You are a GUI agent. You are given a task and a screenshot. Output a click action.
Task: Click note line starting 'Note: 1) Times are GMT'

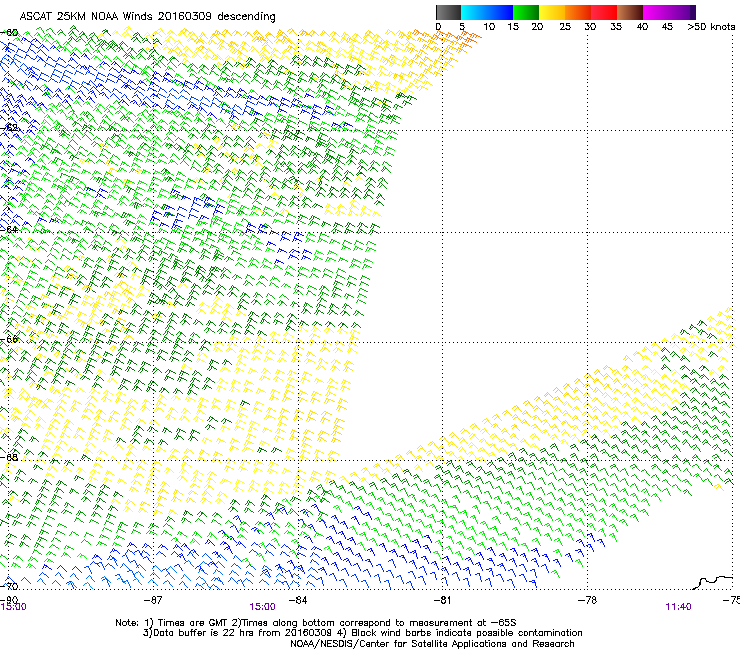pyautogui.click(x=315, y=623)
